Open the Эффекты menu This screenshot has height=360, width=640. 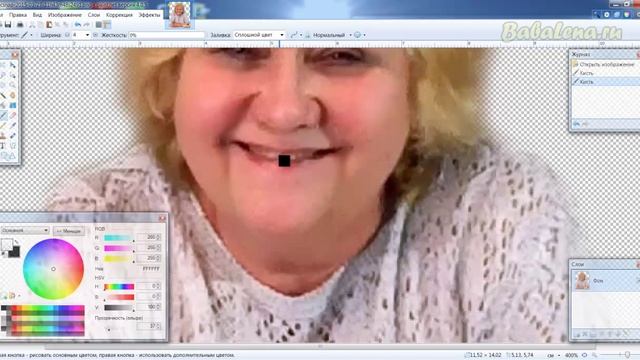point(149,15)
